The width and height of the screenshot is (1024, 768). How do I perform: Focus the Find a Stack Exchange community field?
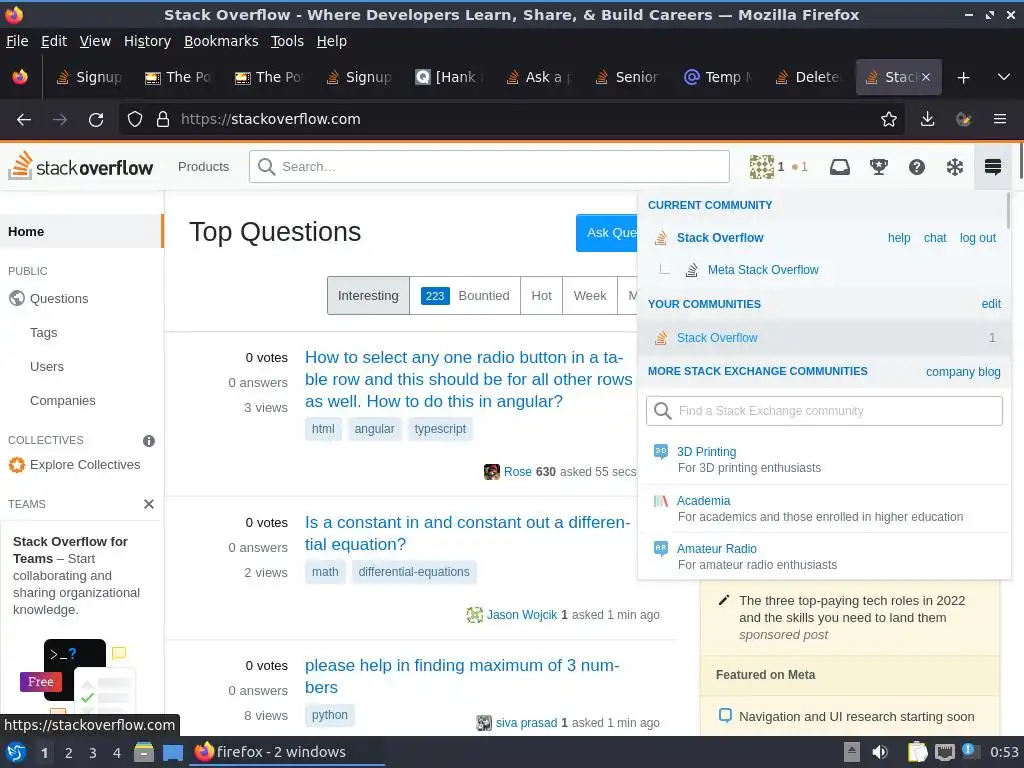824,411
